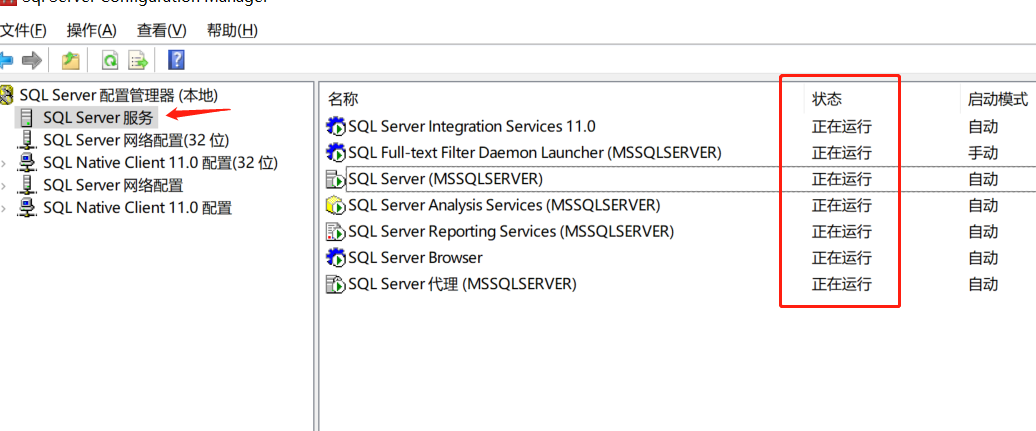Image resolution: width=1036 pixels, height=431 pixels.
Task: Select SQL Server 配置管理器 (本地) root node
Action: coord(119,95)
